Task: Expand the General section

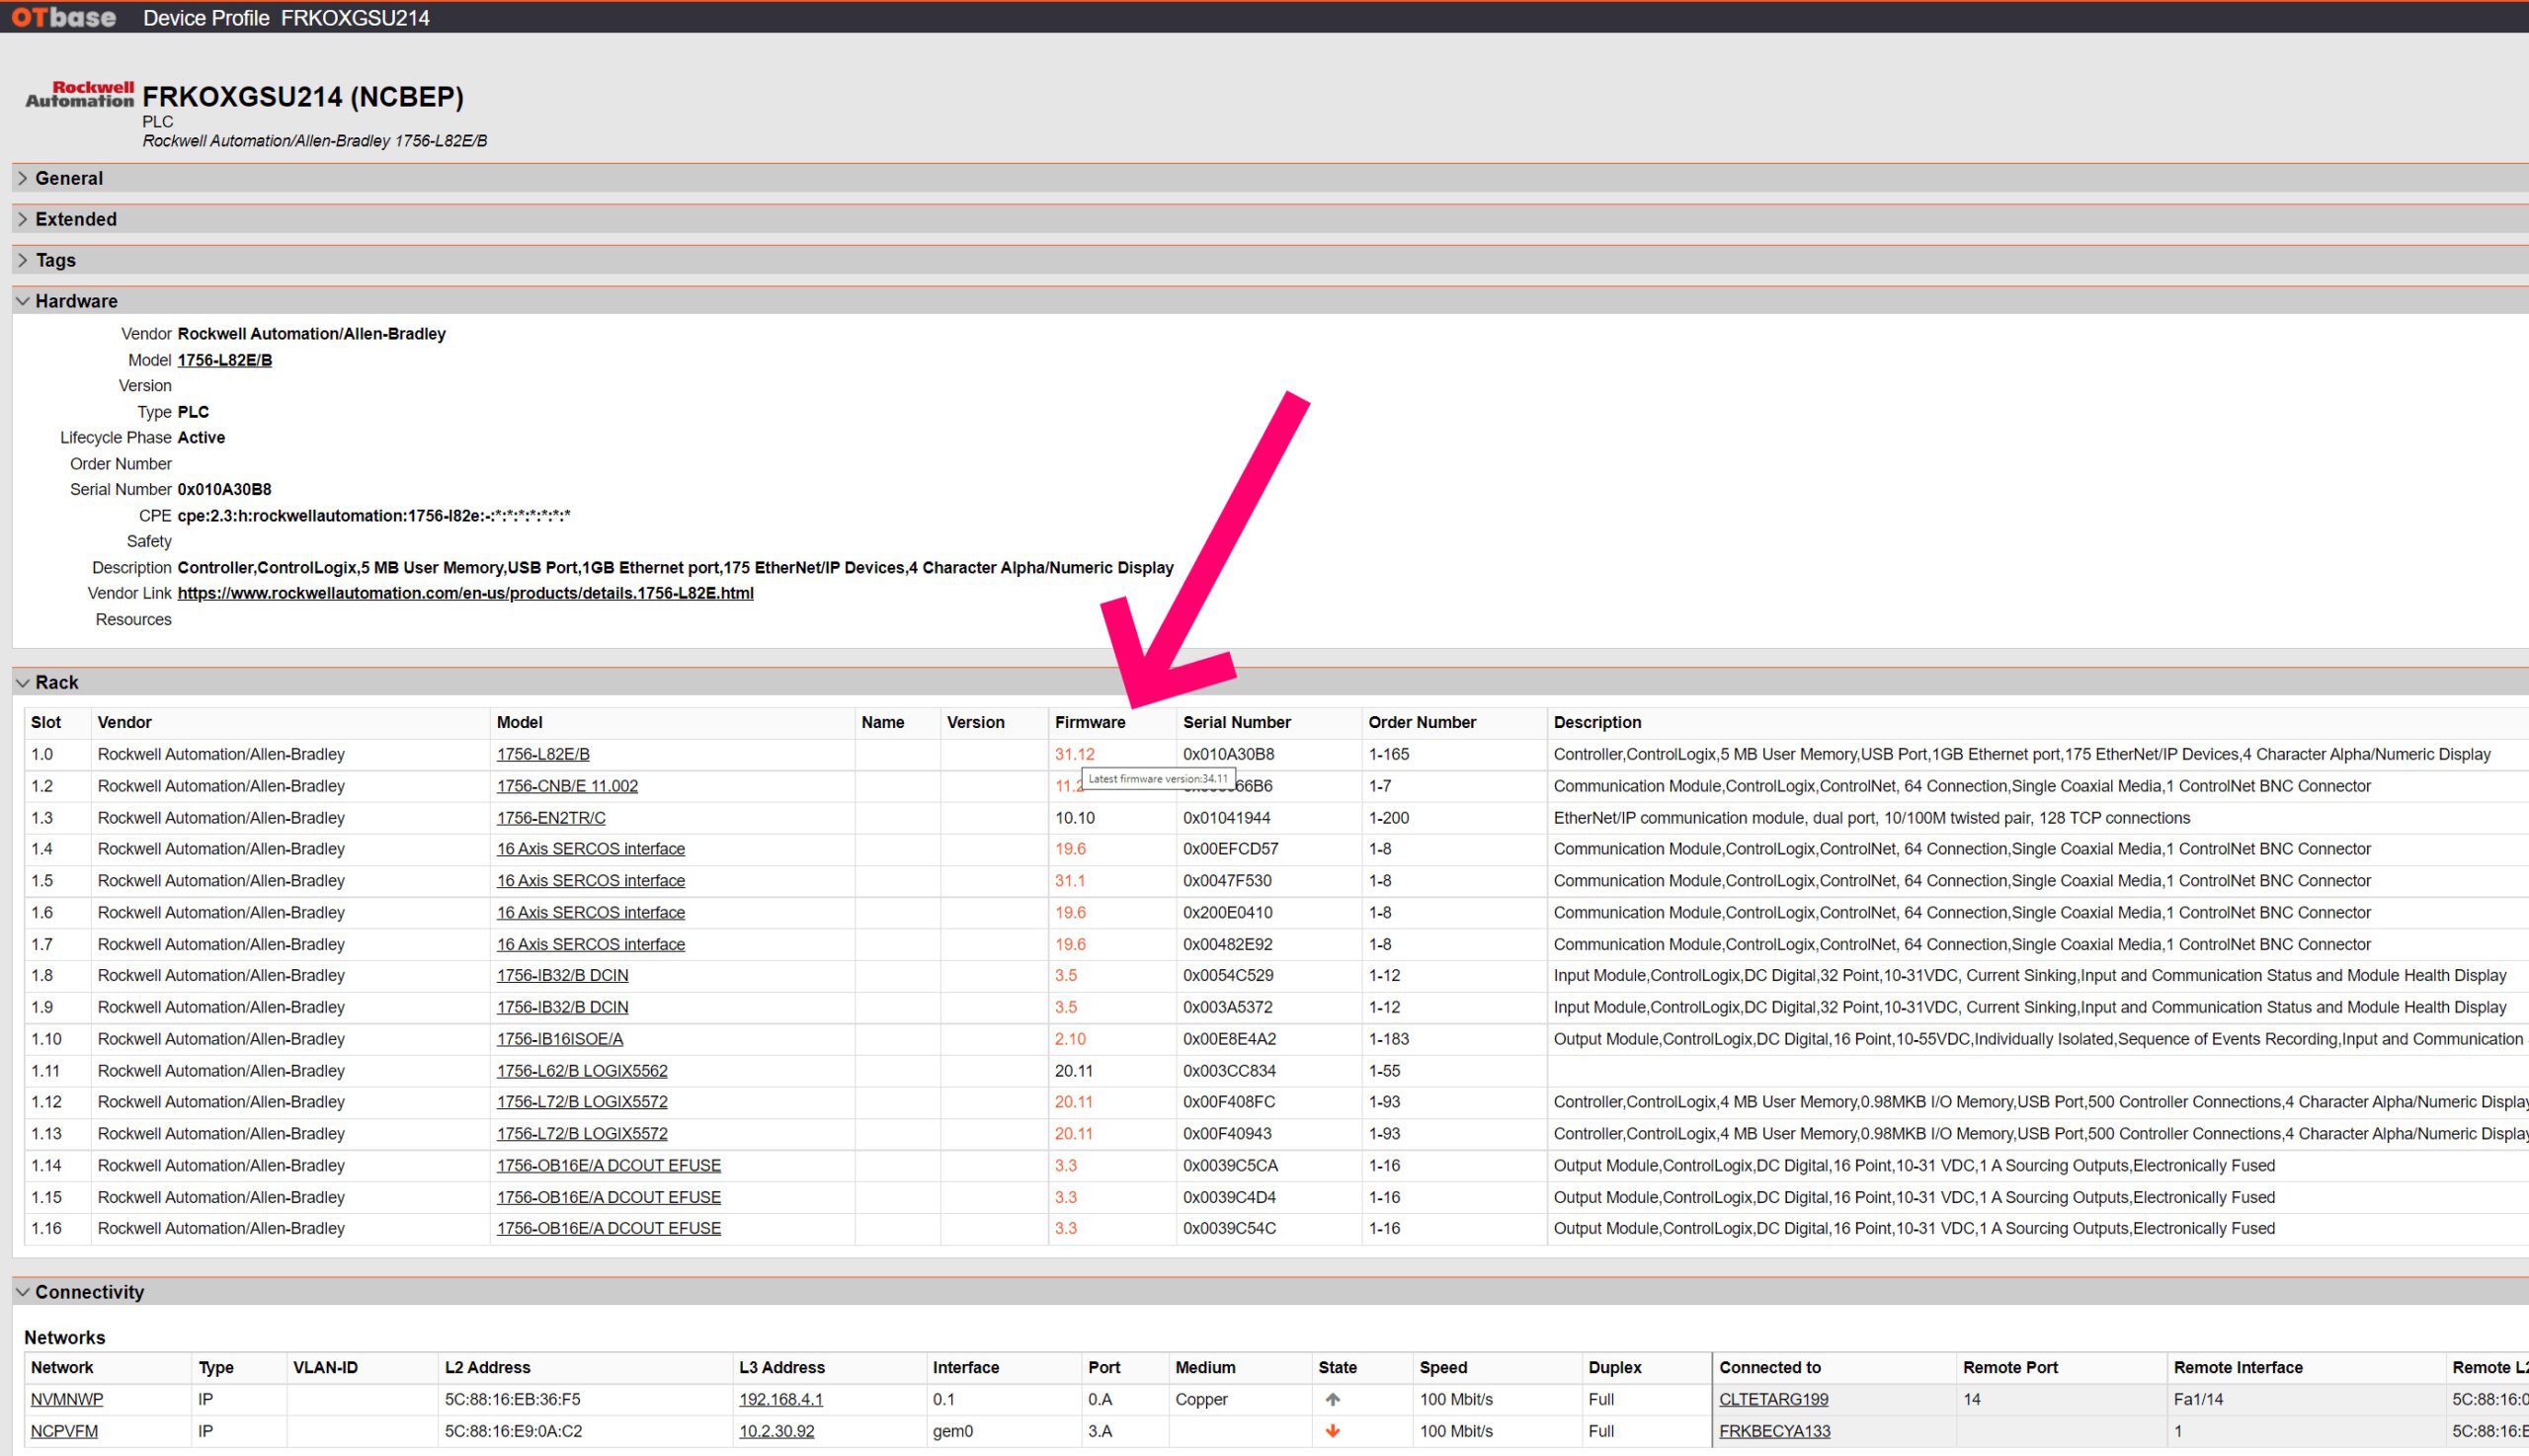Action: 23,178
